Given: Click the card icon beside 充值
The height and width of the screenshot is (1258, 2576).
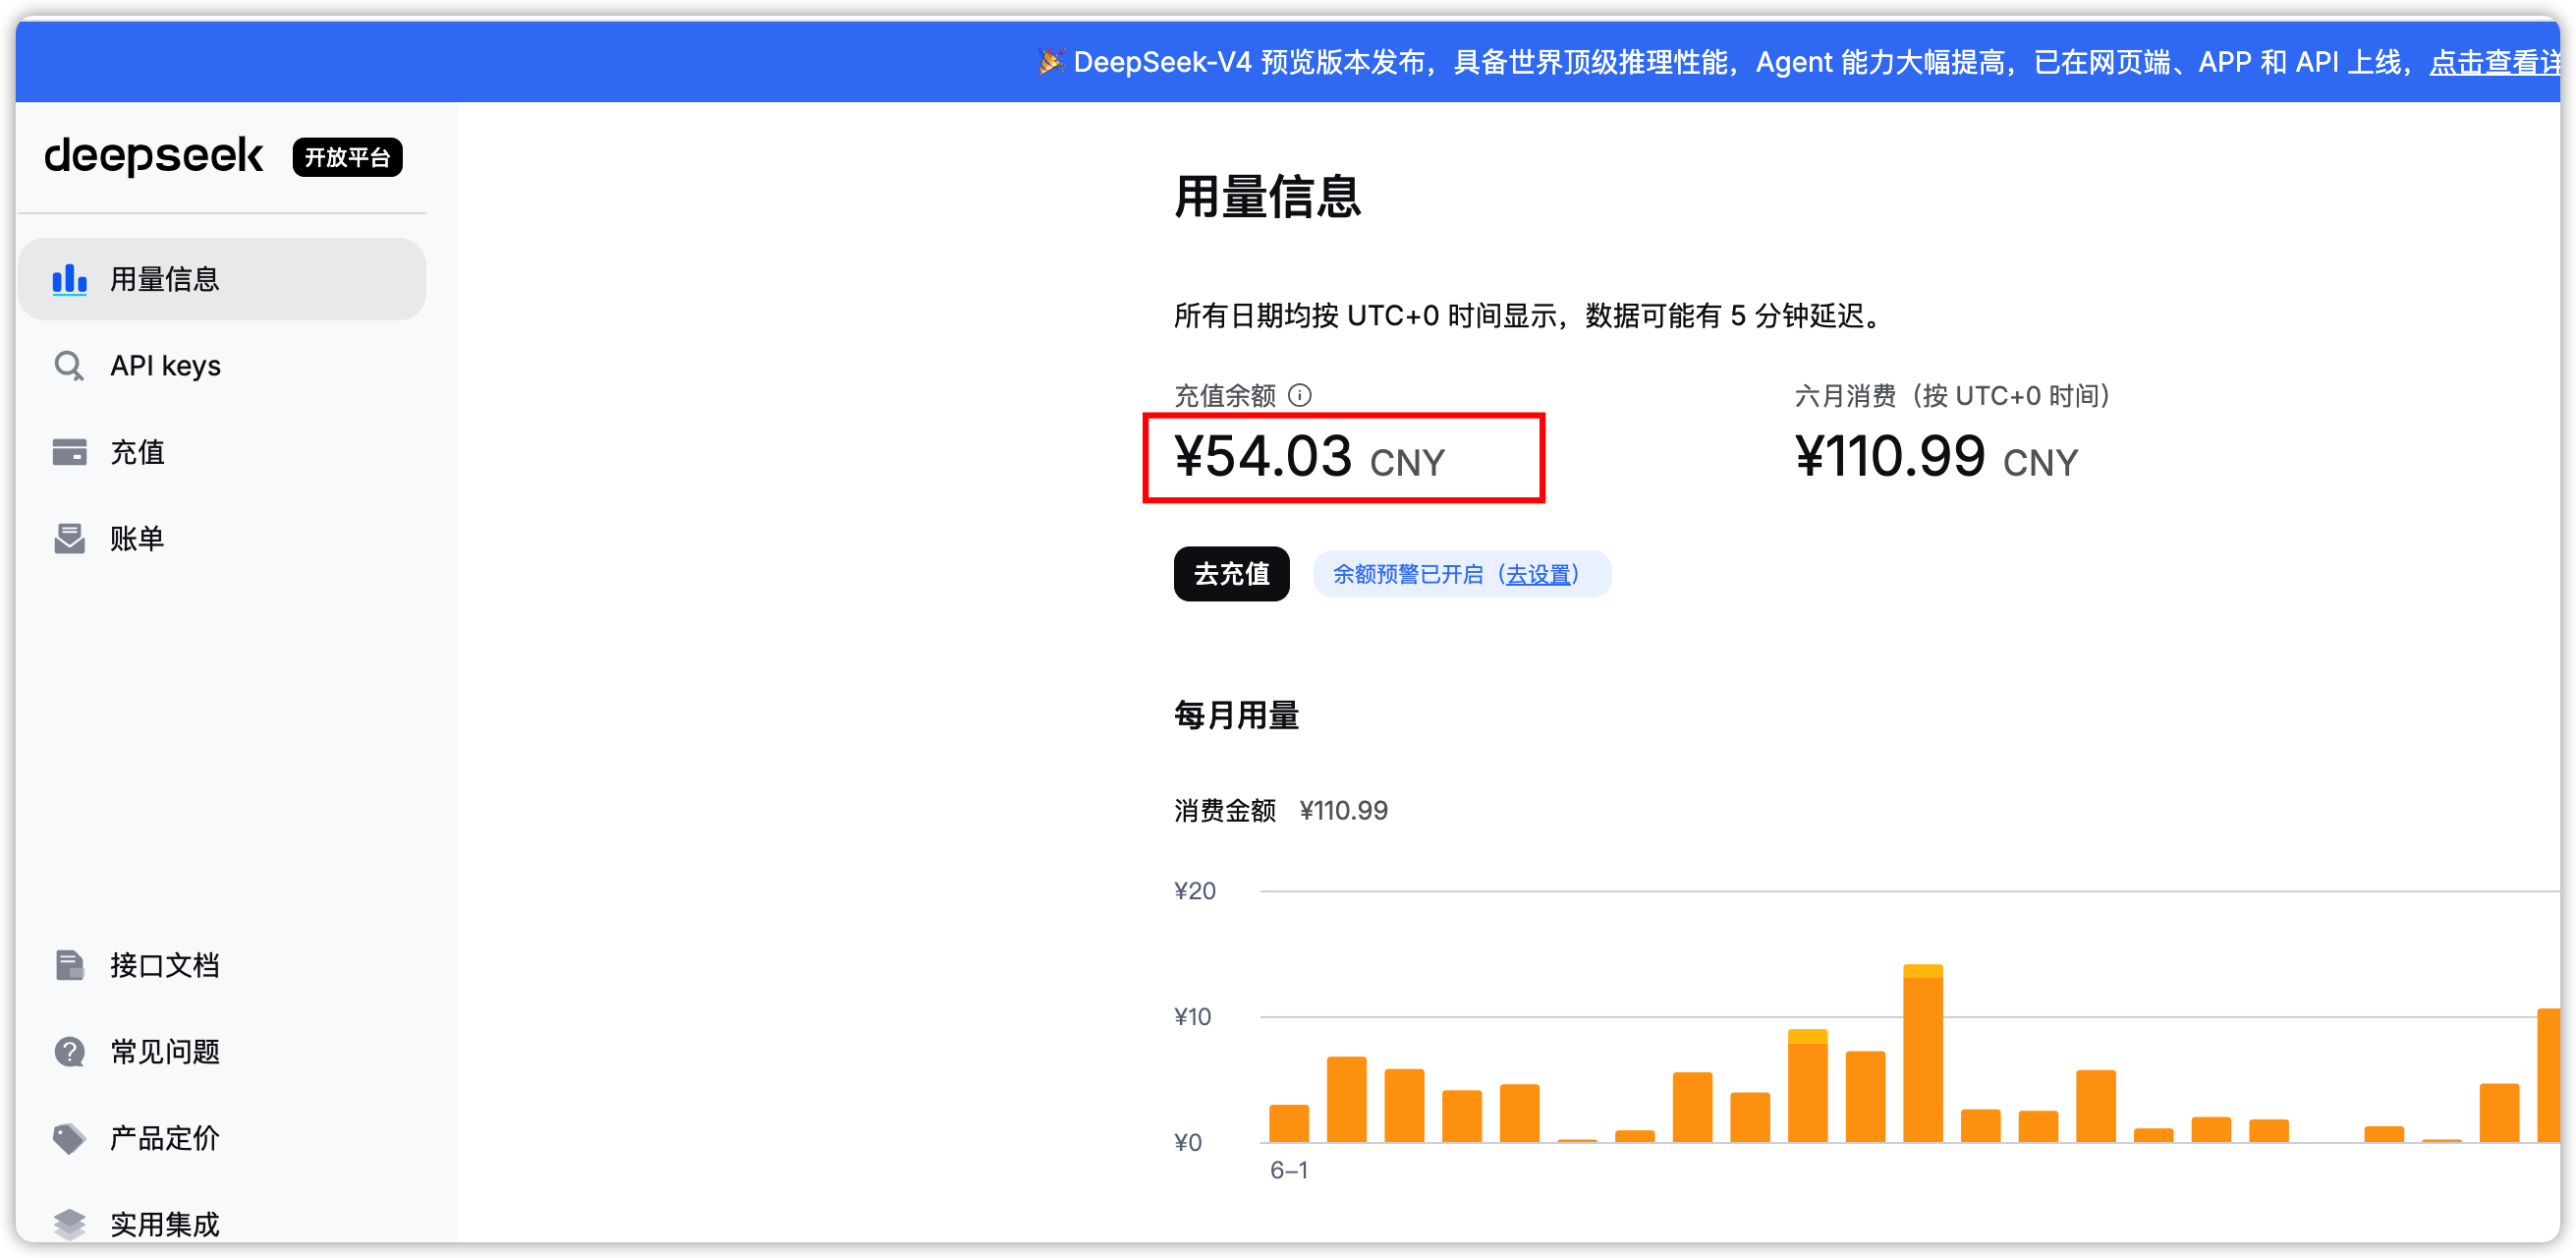Looking at the screenshot, I should point(69,452).
